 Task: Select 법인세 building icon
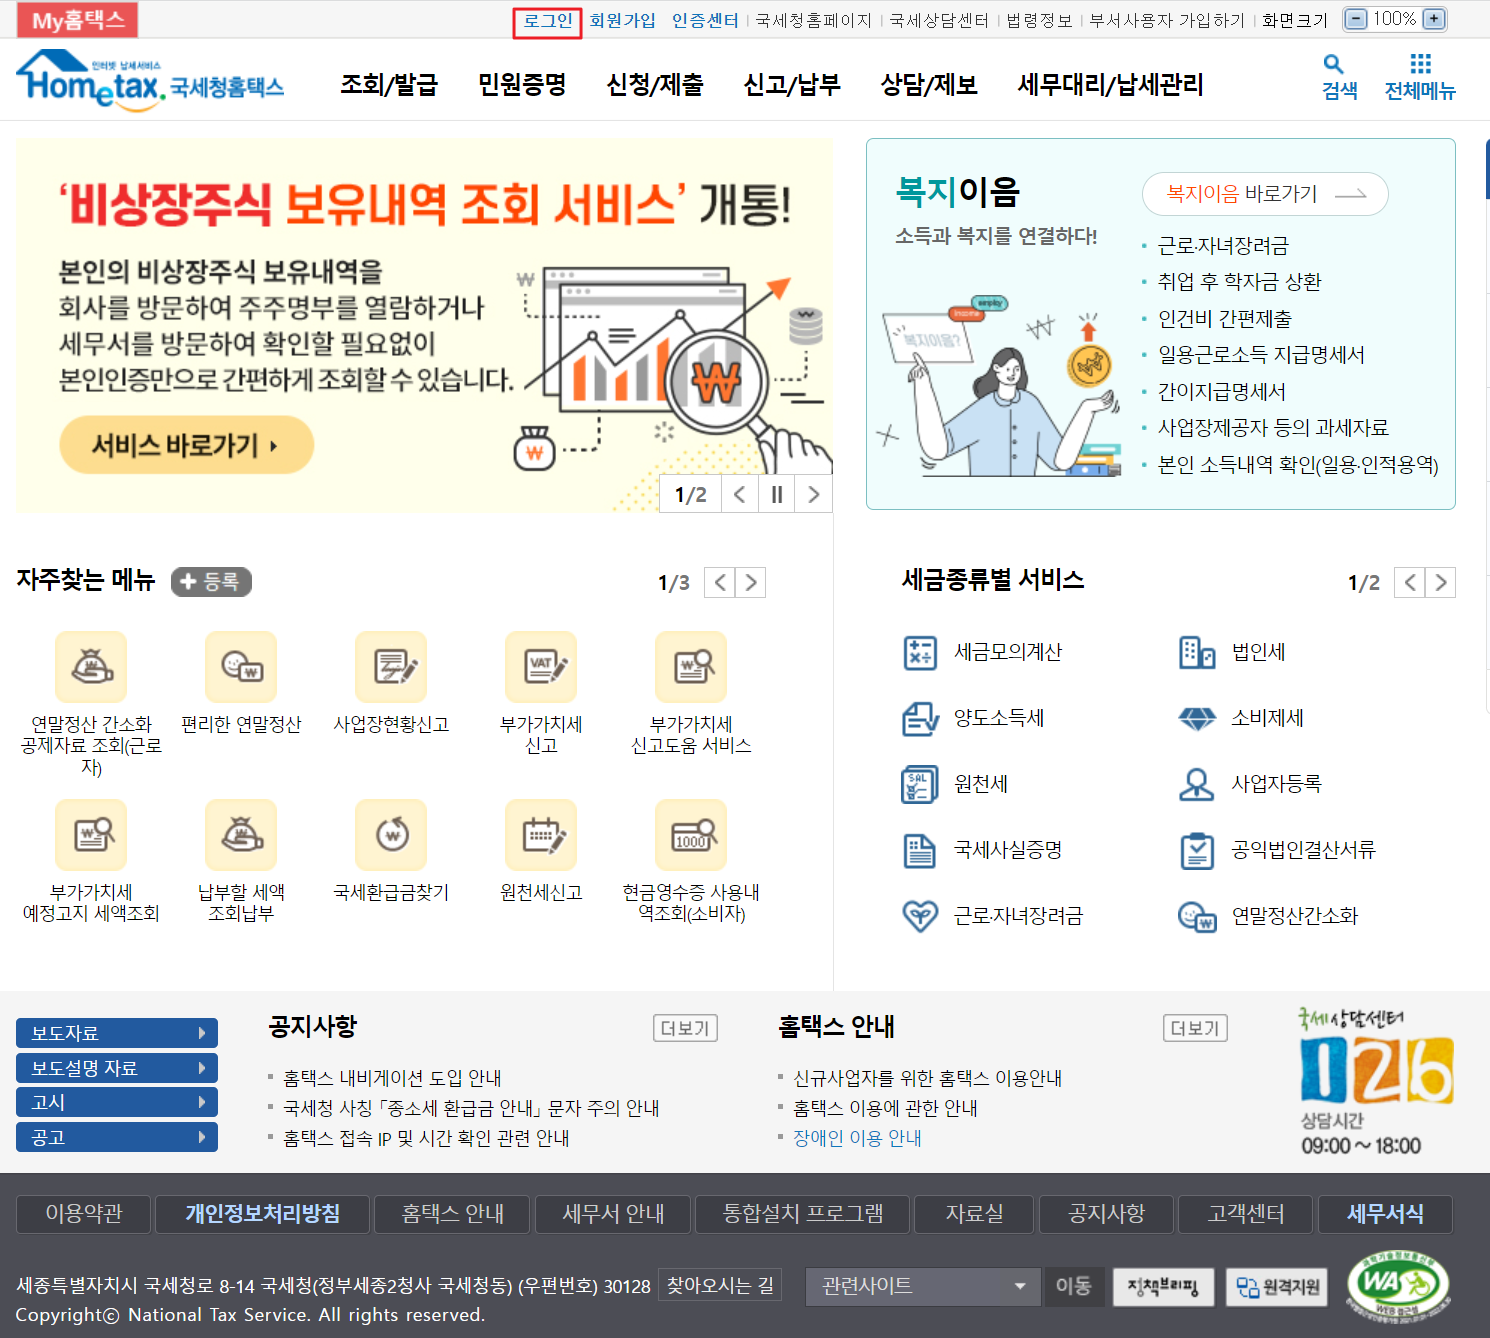click(1197, 652)
